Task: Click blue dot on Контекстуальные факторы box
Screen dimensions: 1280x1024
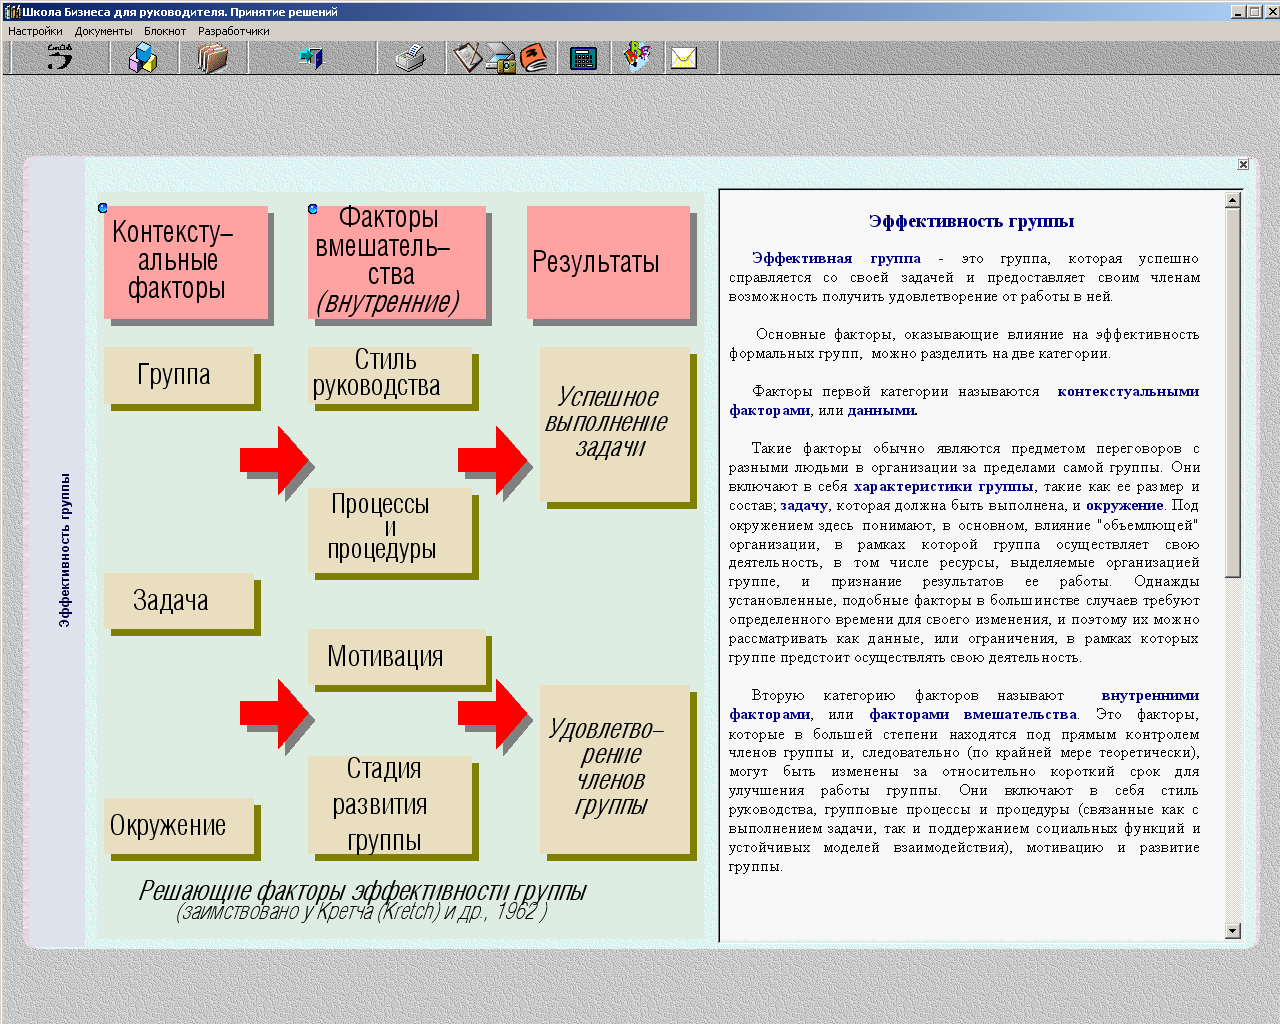Action: (x=103, y=208)
